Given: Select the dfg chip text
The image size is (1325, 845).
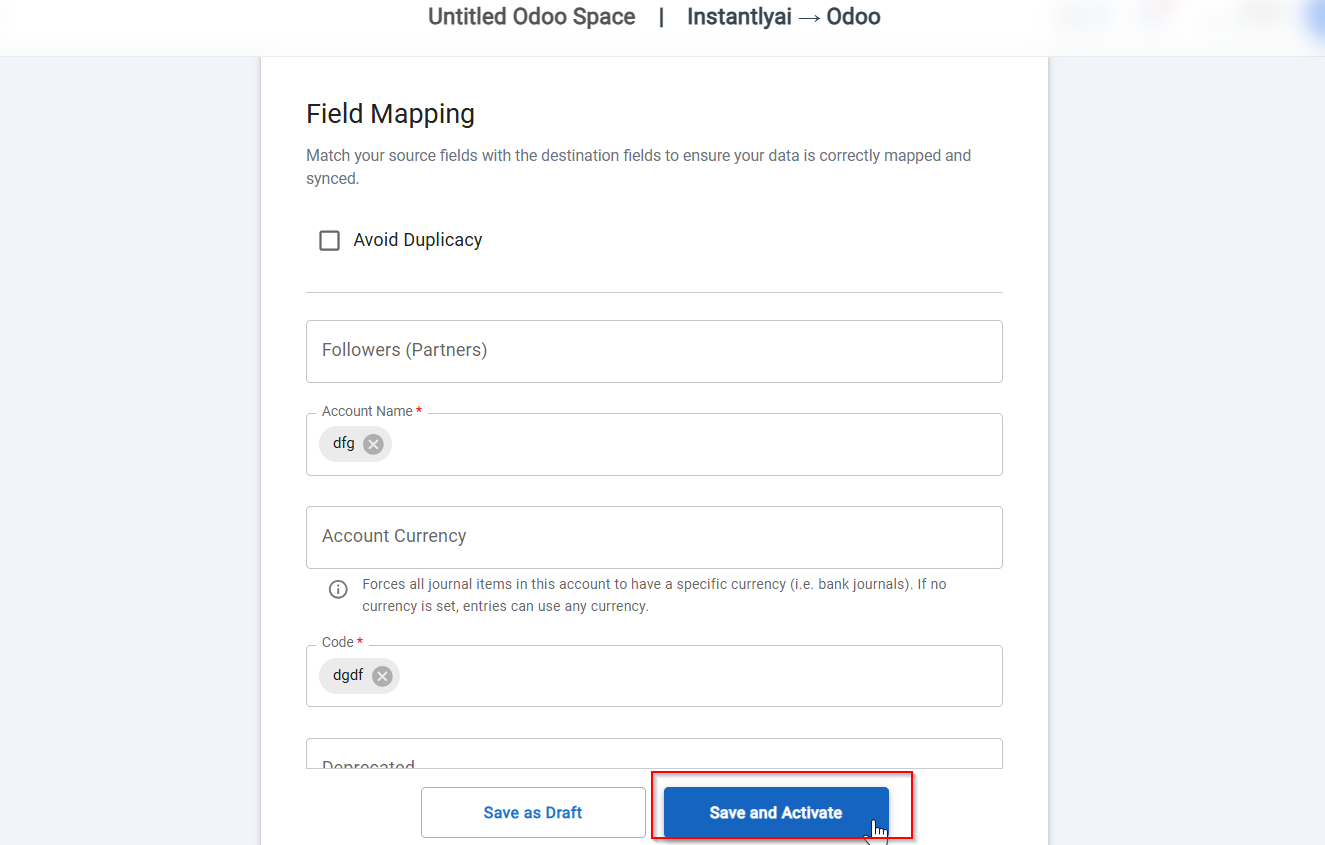Looking at the screenshot, I should 343,444.
